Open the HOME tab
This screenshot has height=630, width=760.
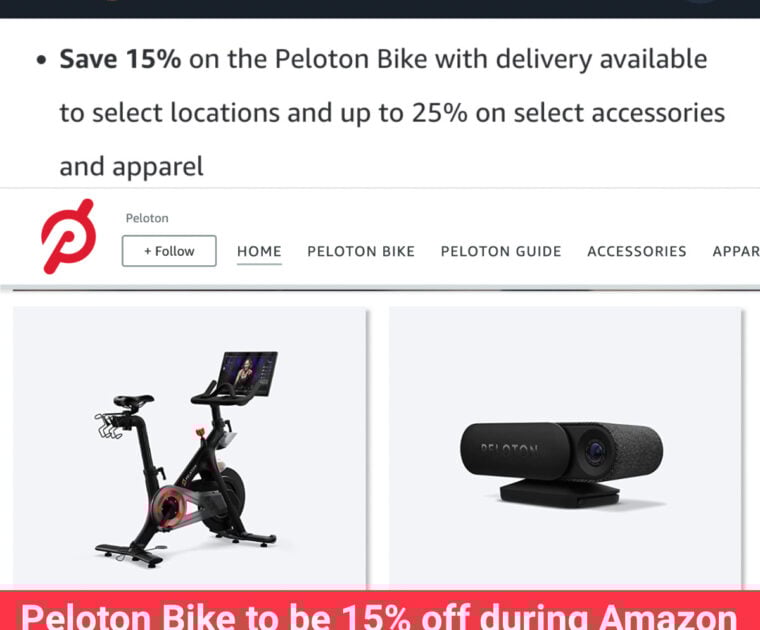click(259, 252)
